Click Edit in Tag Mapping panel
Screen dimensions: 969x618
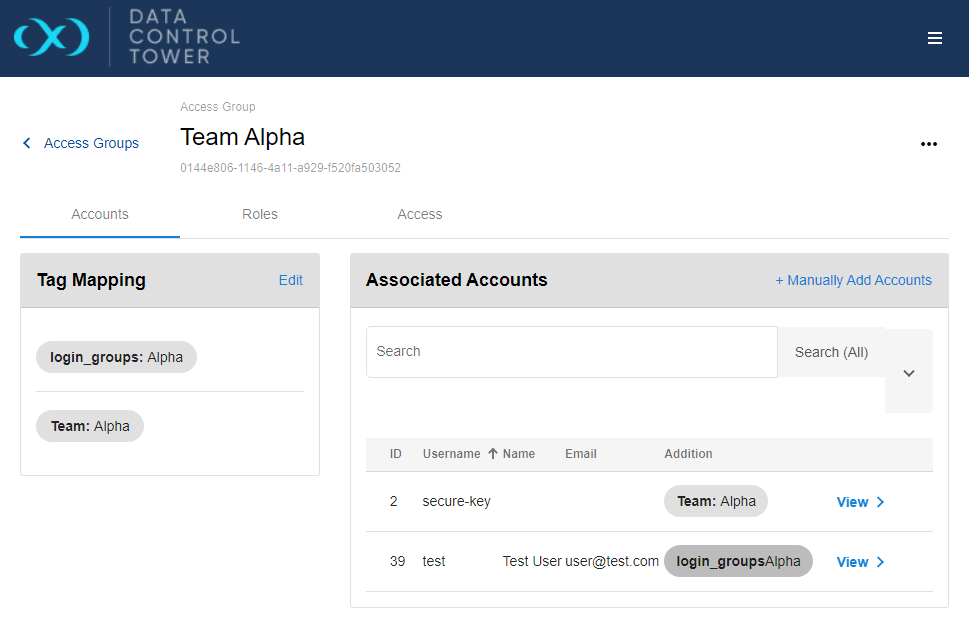click(290, 280)
